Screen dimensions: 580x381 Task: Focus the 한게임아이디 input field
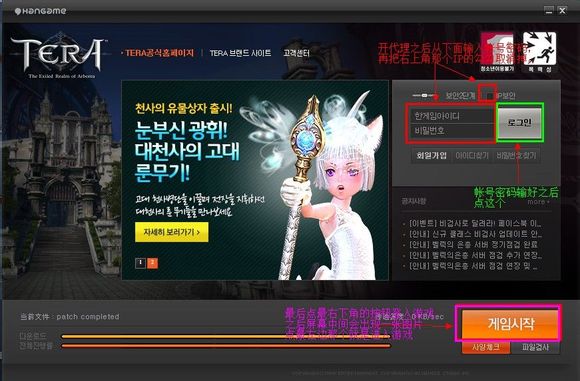point(452,116)
